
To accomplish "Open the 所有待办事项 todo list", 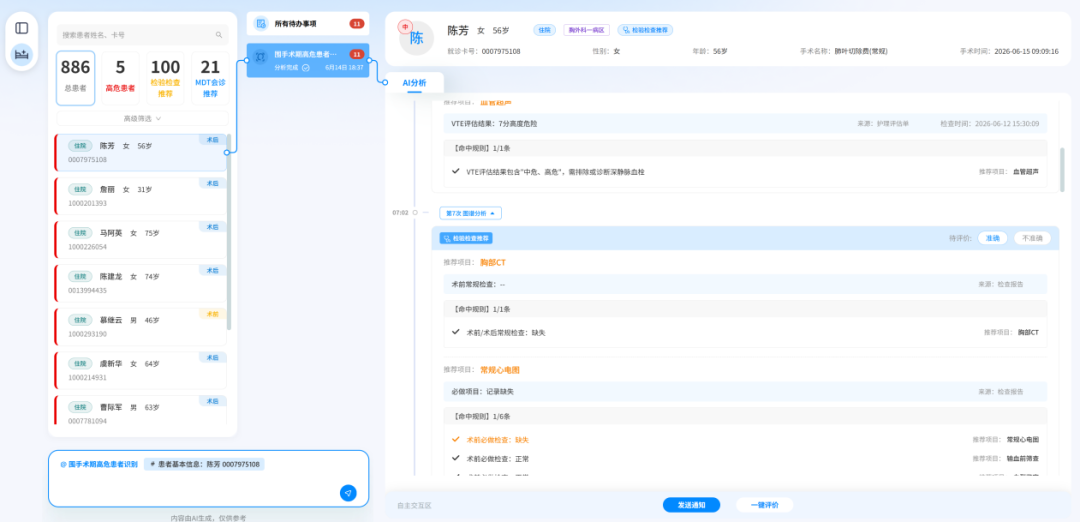I will [308, 23].
